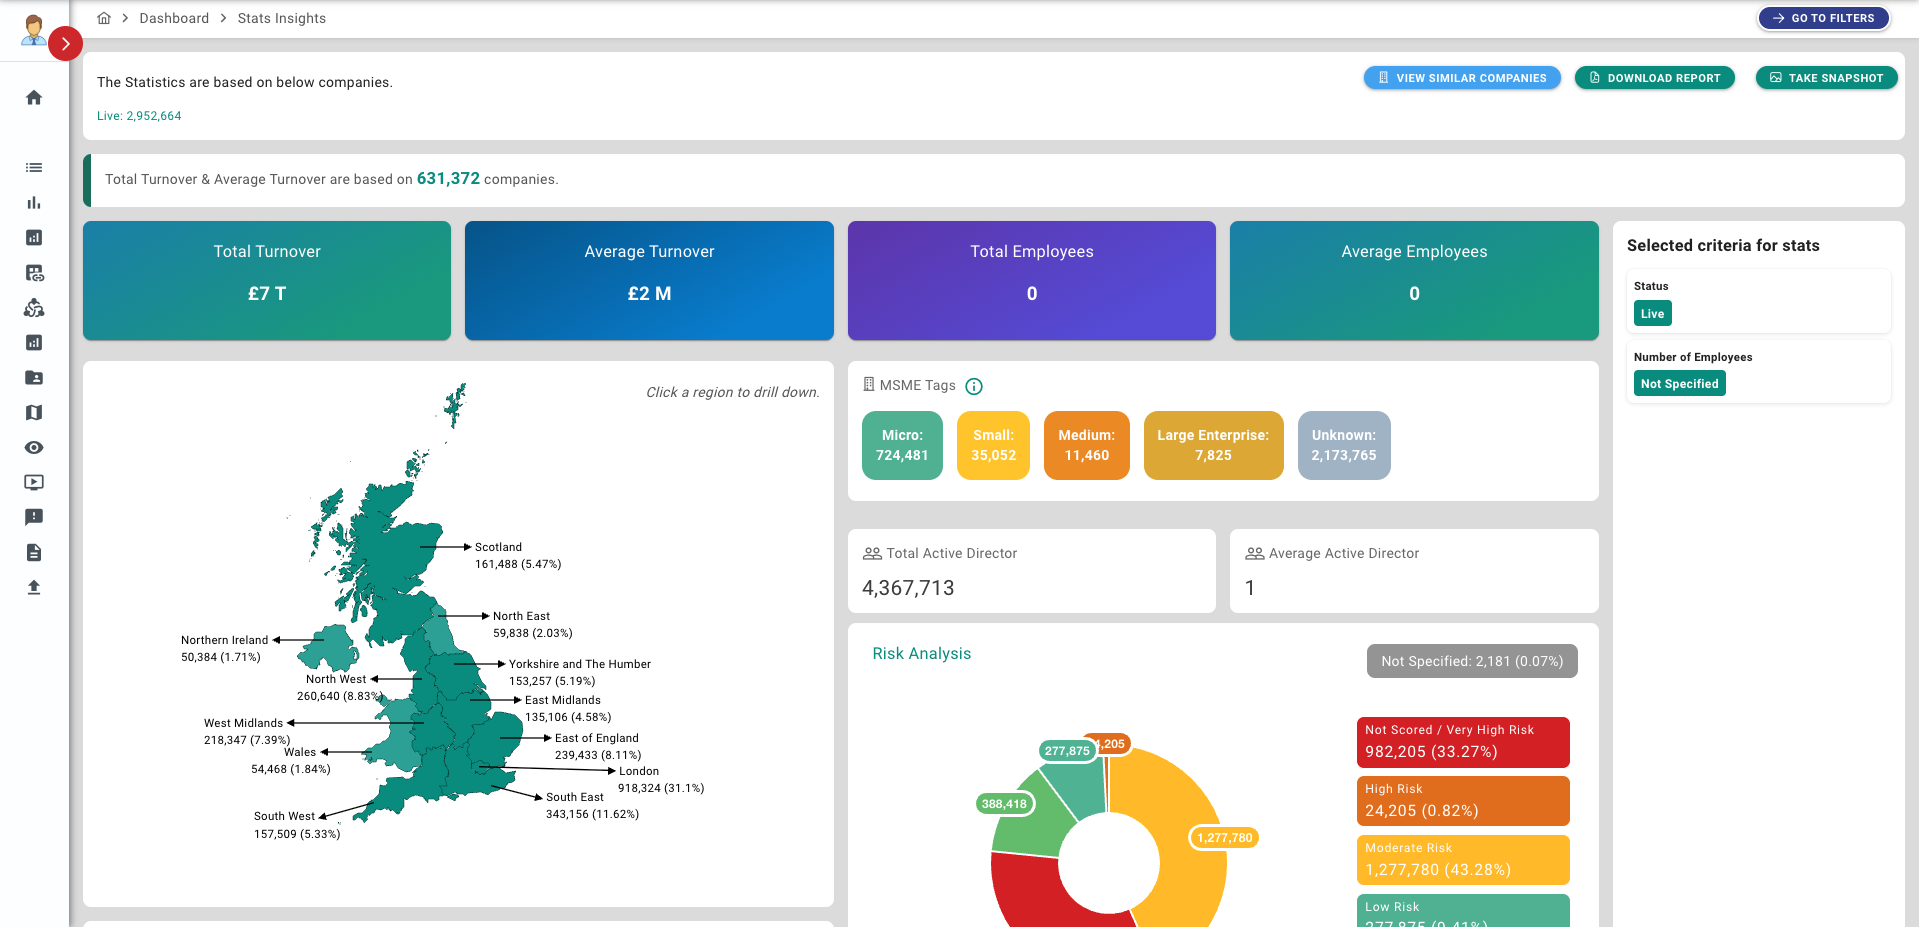Viewport: 1919px width, 927px height.
Task: Open the connected circles sidebar icon
Action: pos(34,308)
